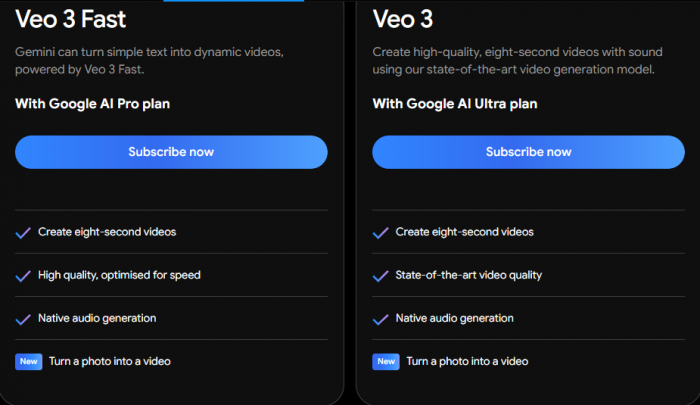Click checkmark beside Veo 3 Fast eight-second videos
This screenshot has width=700, height=405.
pos(23,233)
